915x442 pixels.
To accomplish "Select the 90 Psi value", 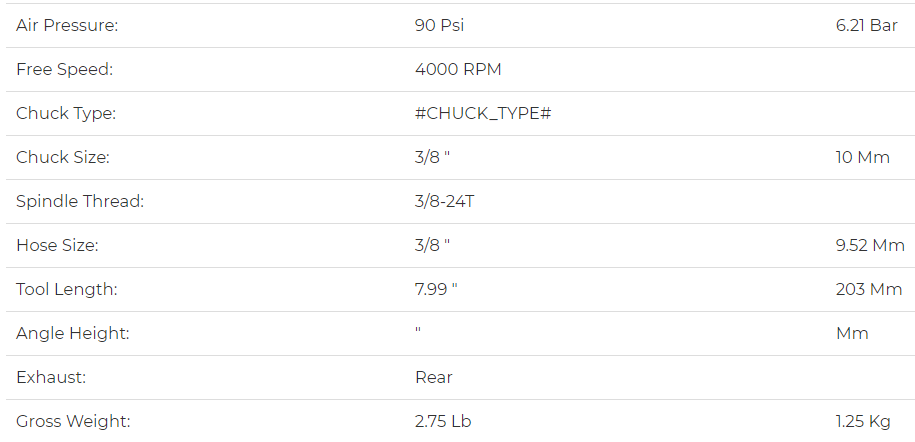I will [439, 25].
